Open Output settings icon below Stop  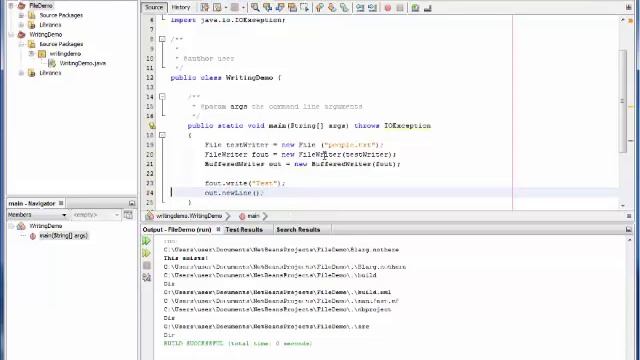tap(147, 278)
